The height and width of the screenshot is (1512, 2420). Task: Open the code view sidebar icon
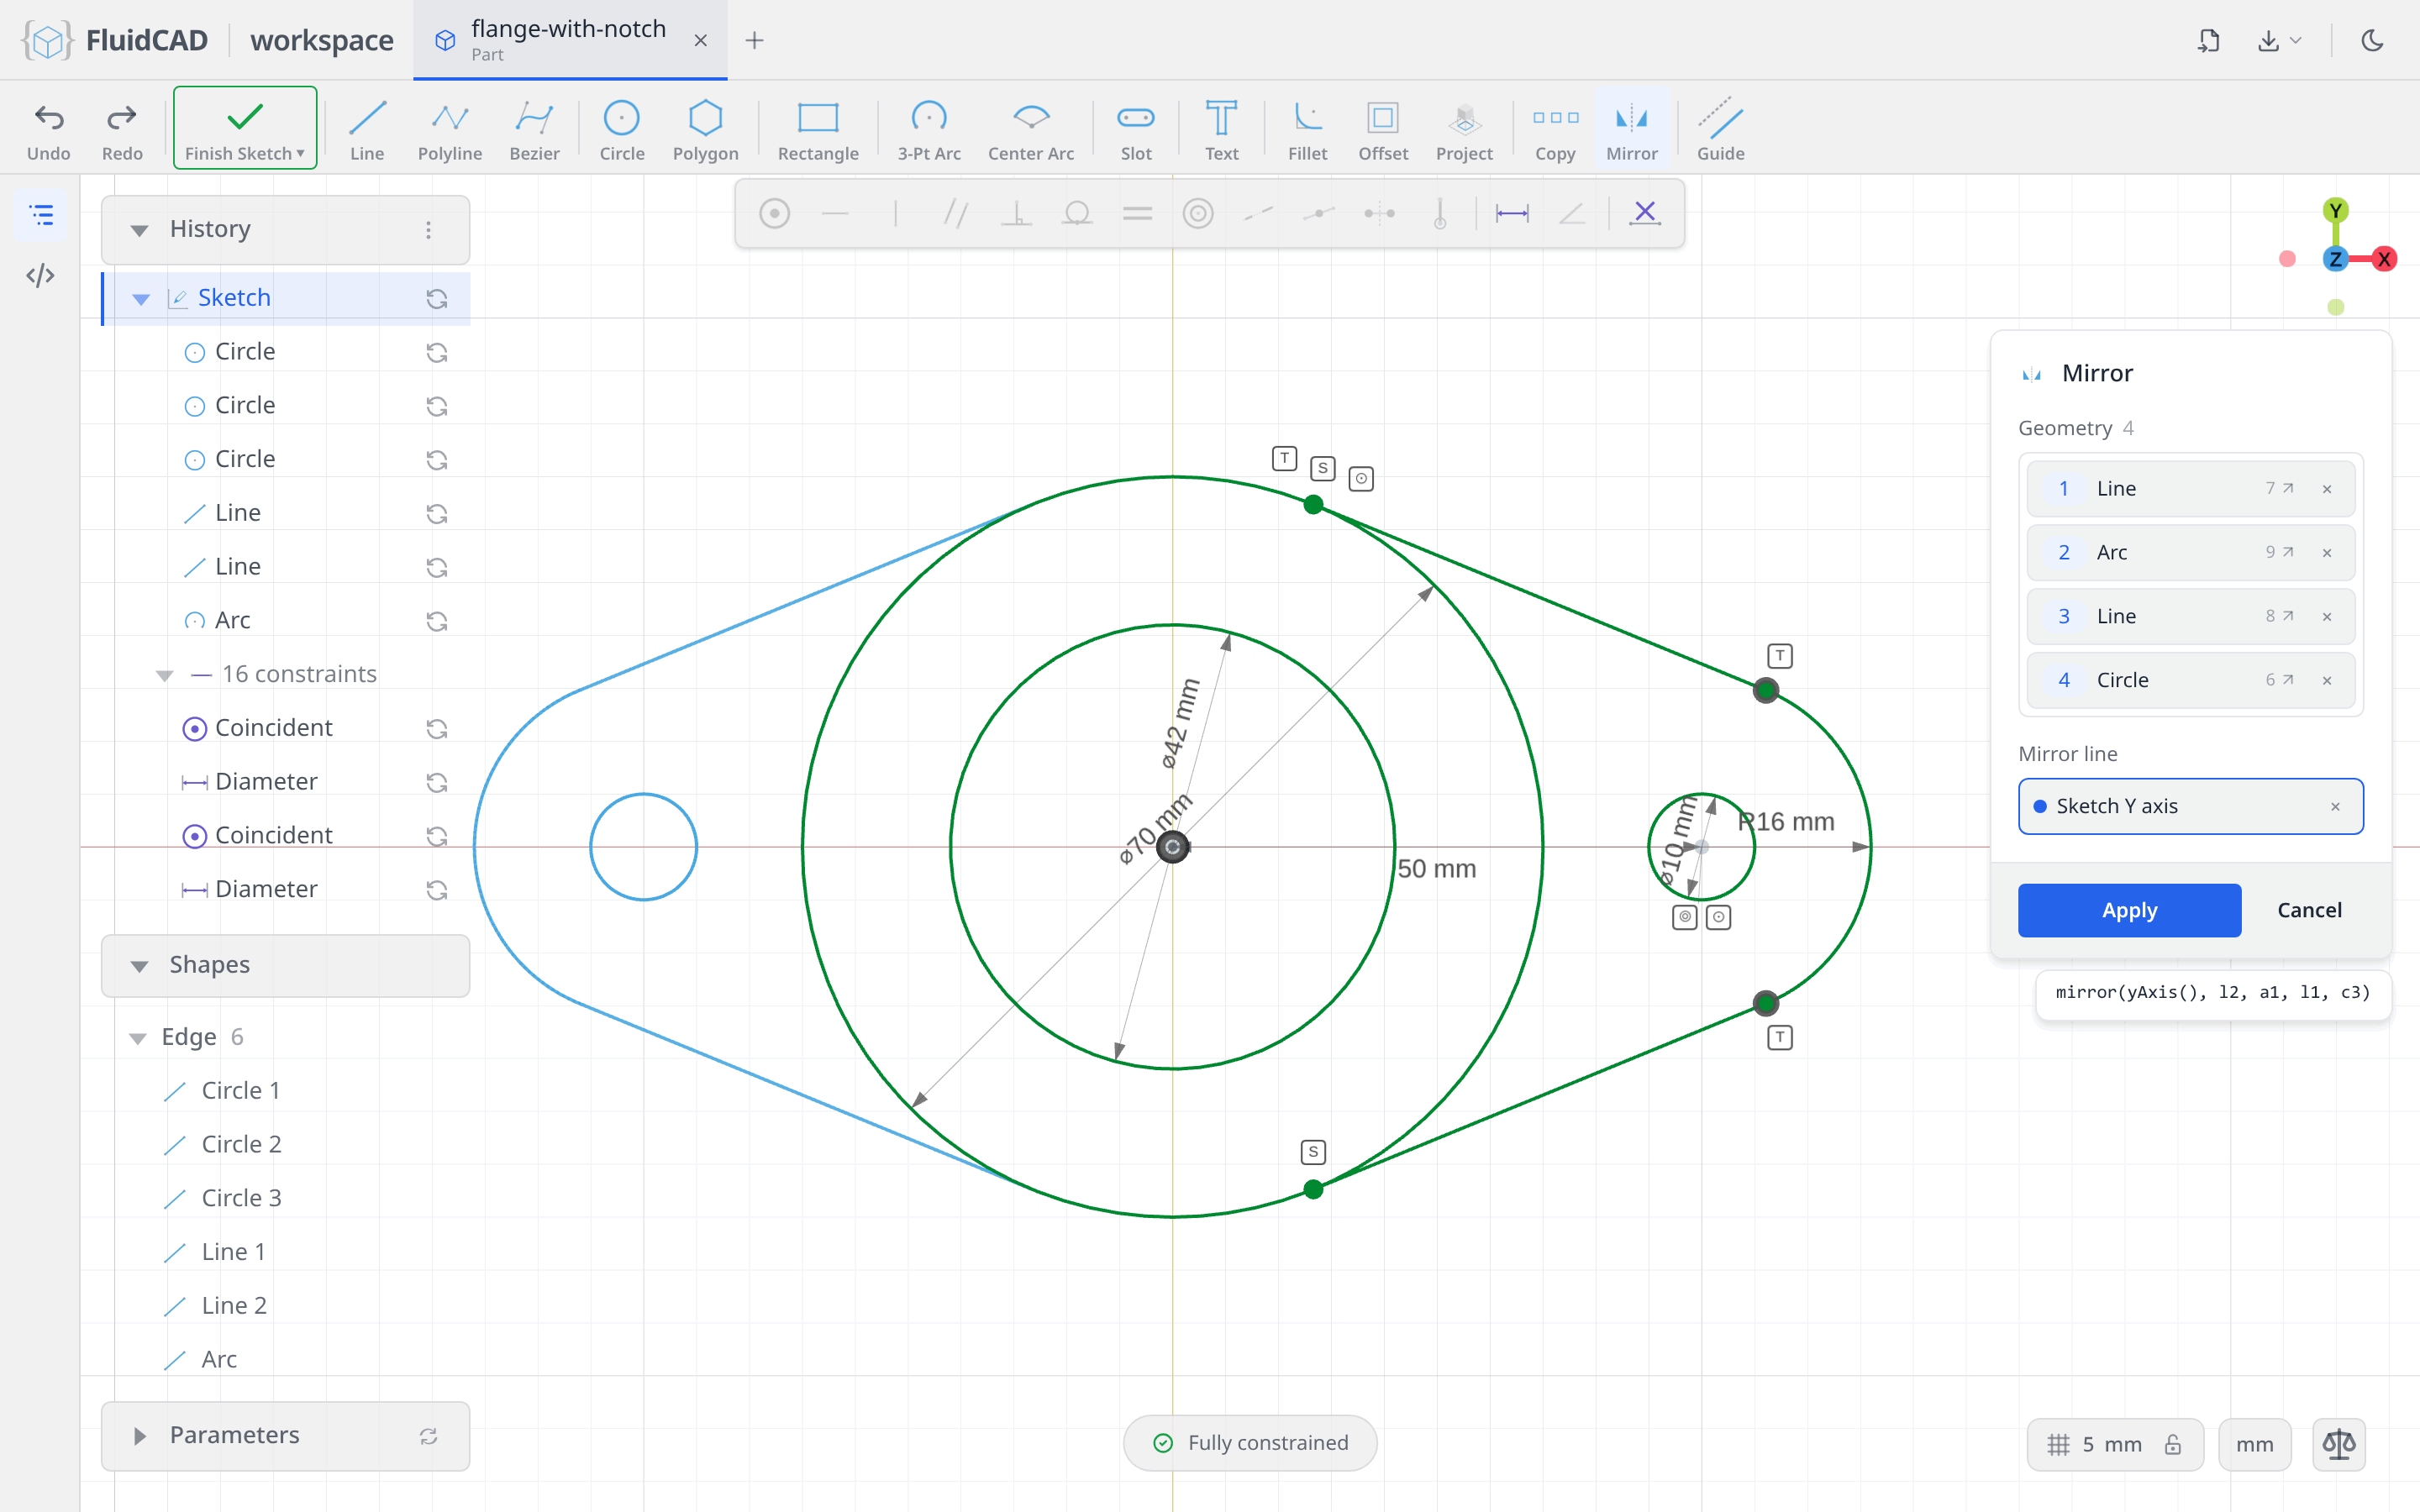(41, 275)
